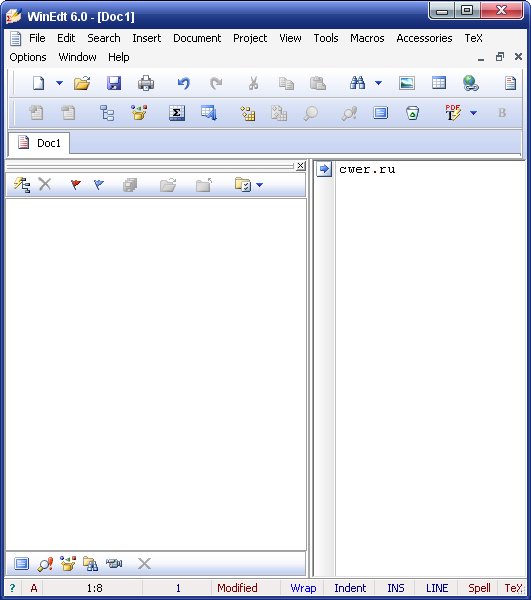Viewport: 531px width, 600px height.
Task: Minimize the Doc1 child window in the menu bar
Action: coord(481,59)
